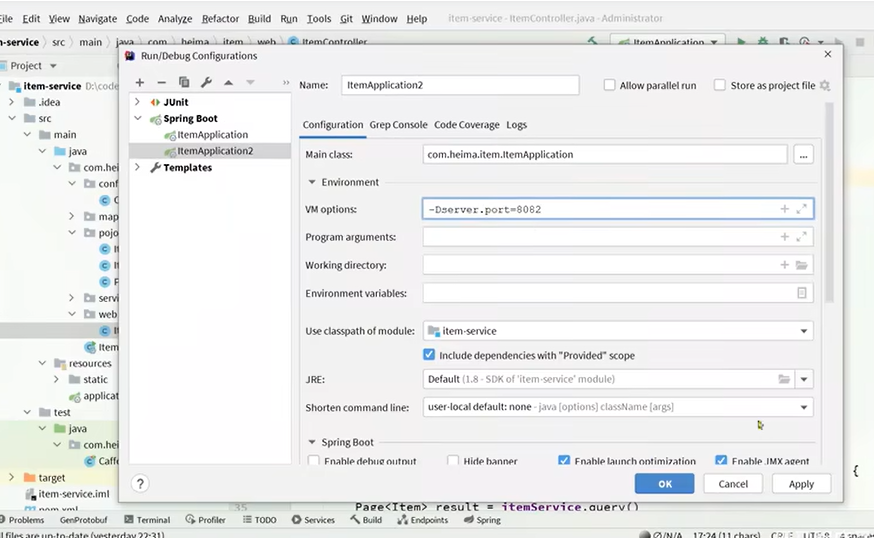Confirm the dialog with OK
Screen dimensions: 874x538
[664, 484]
